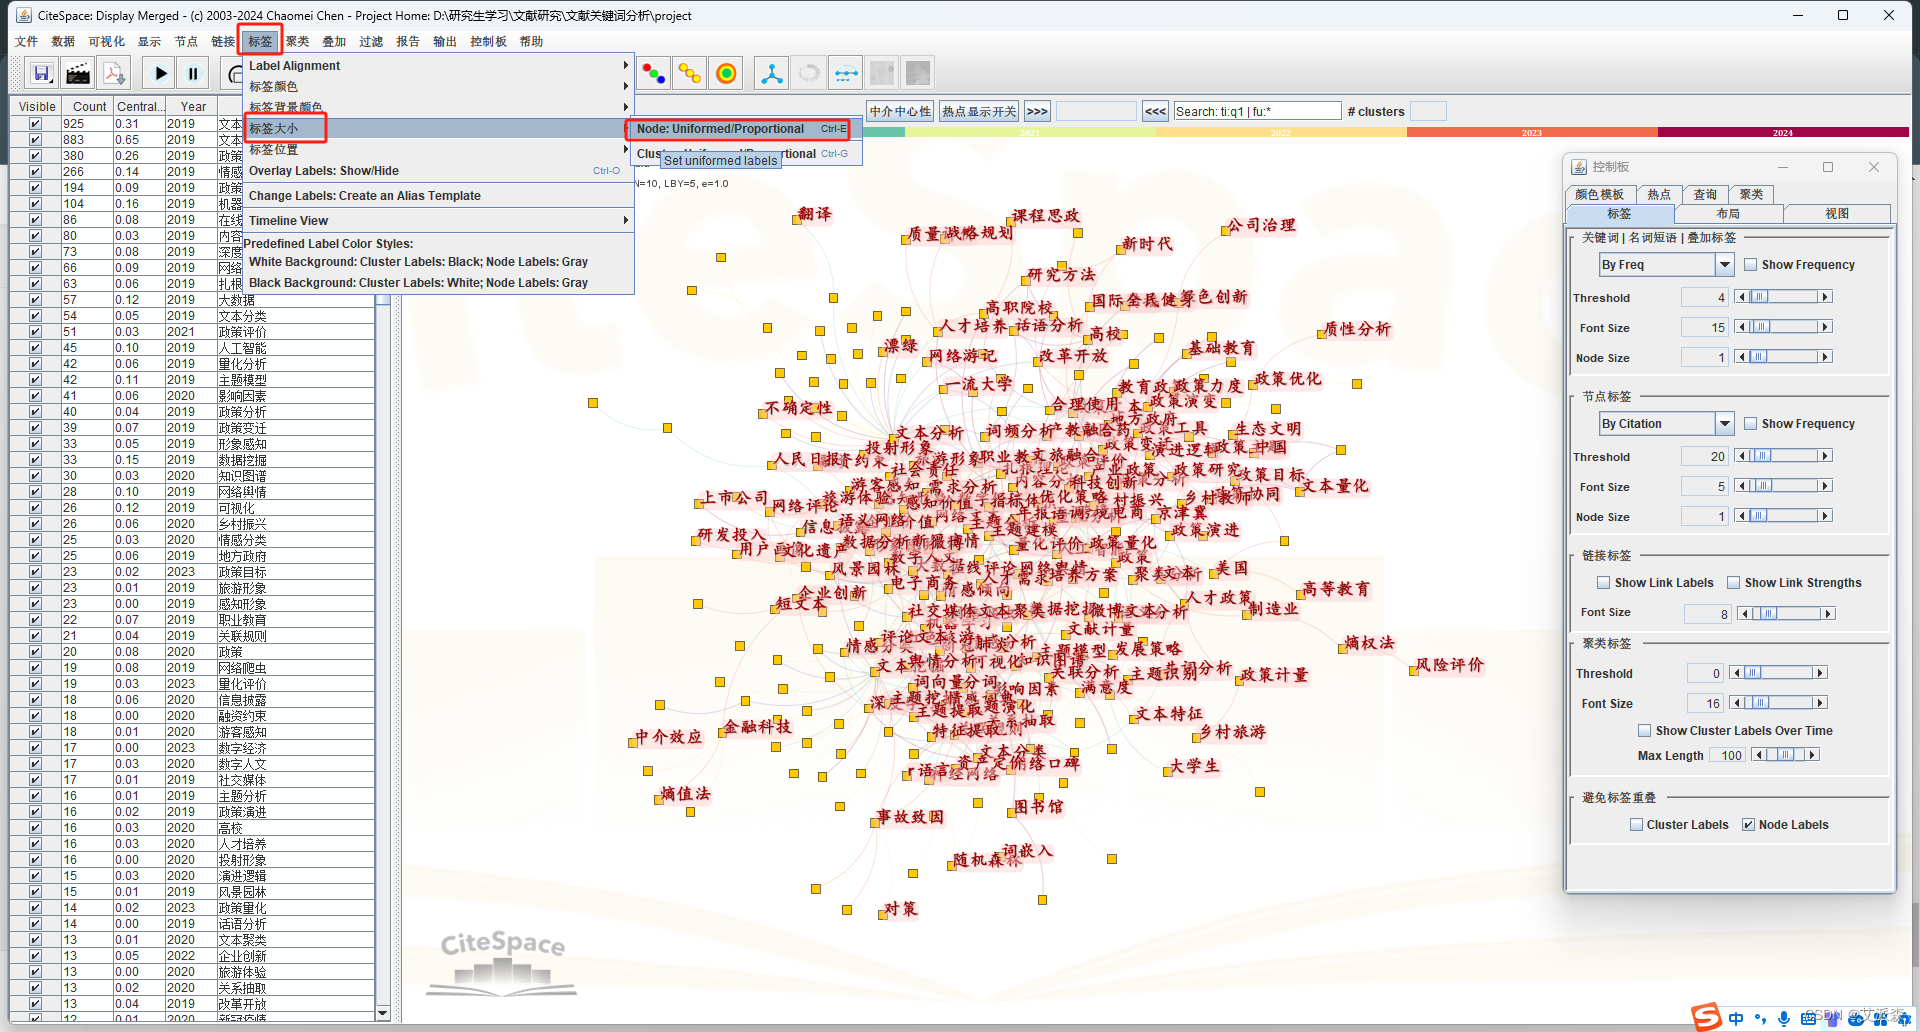Click right arrow of node label Threshold scrollbar

1825,456
